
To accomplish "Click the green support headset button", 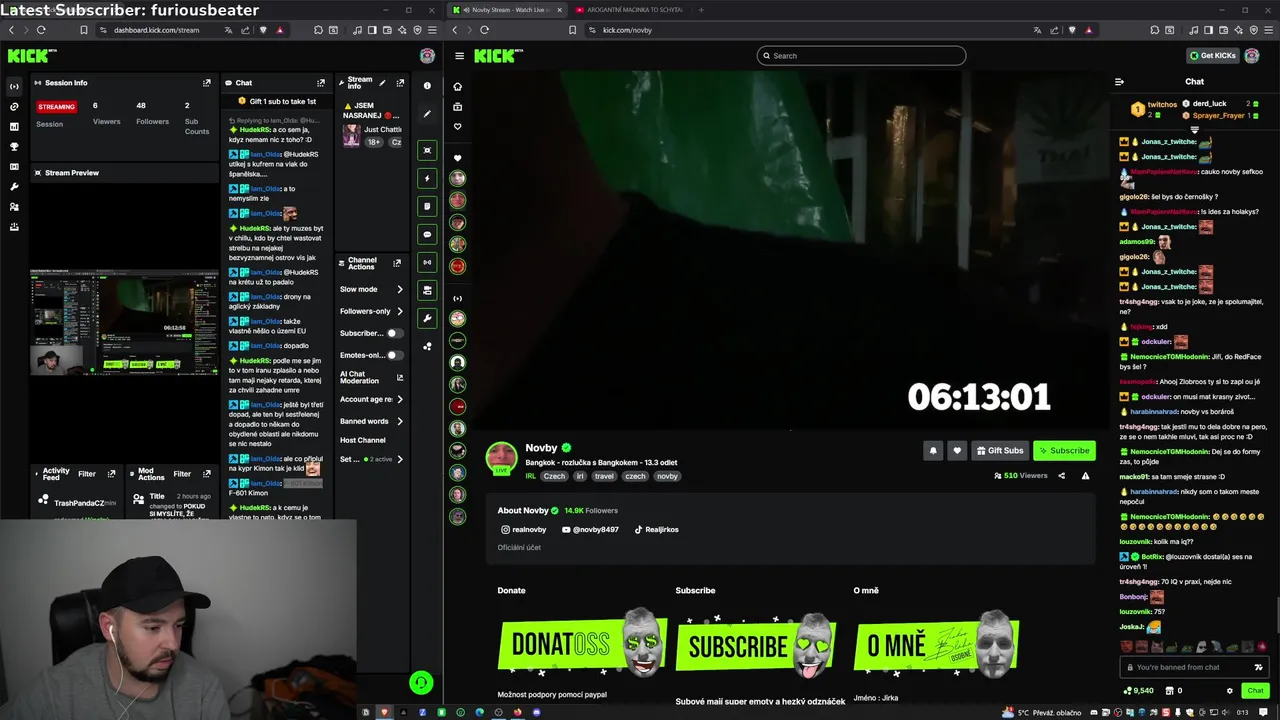I will 421,683.
